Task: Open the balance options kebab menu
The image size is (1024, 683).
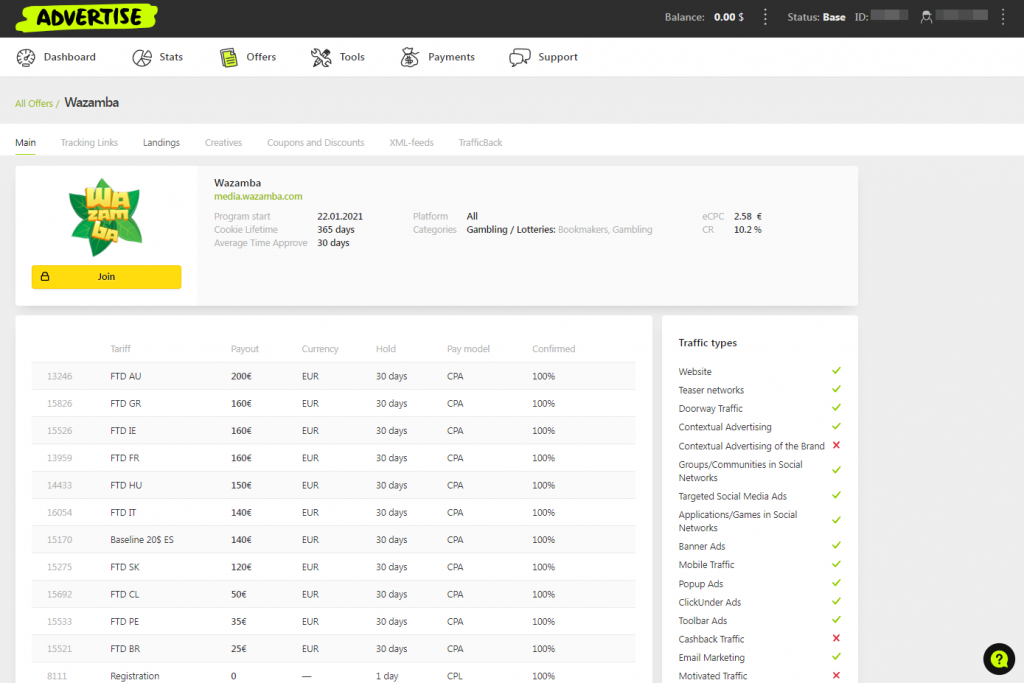Action: point(765,17)
